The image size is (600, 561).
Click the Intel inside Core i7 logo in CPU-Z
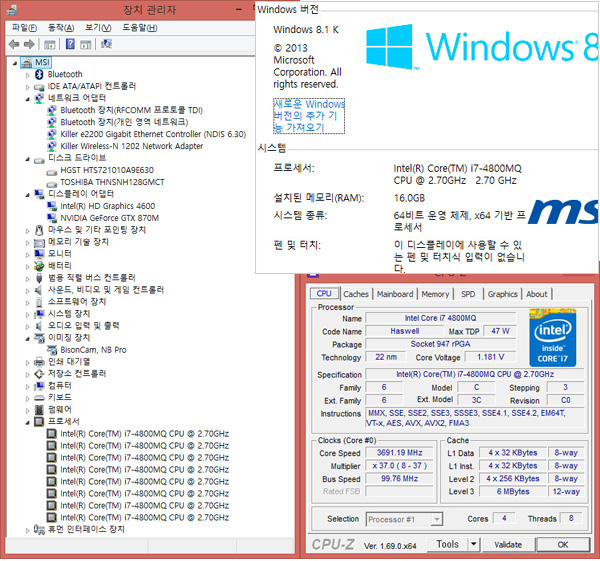552,338
